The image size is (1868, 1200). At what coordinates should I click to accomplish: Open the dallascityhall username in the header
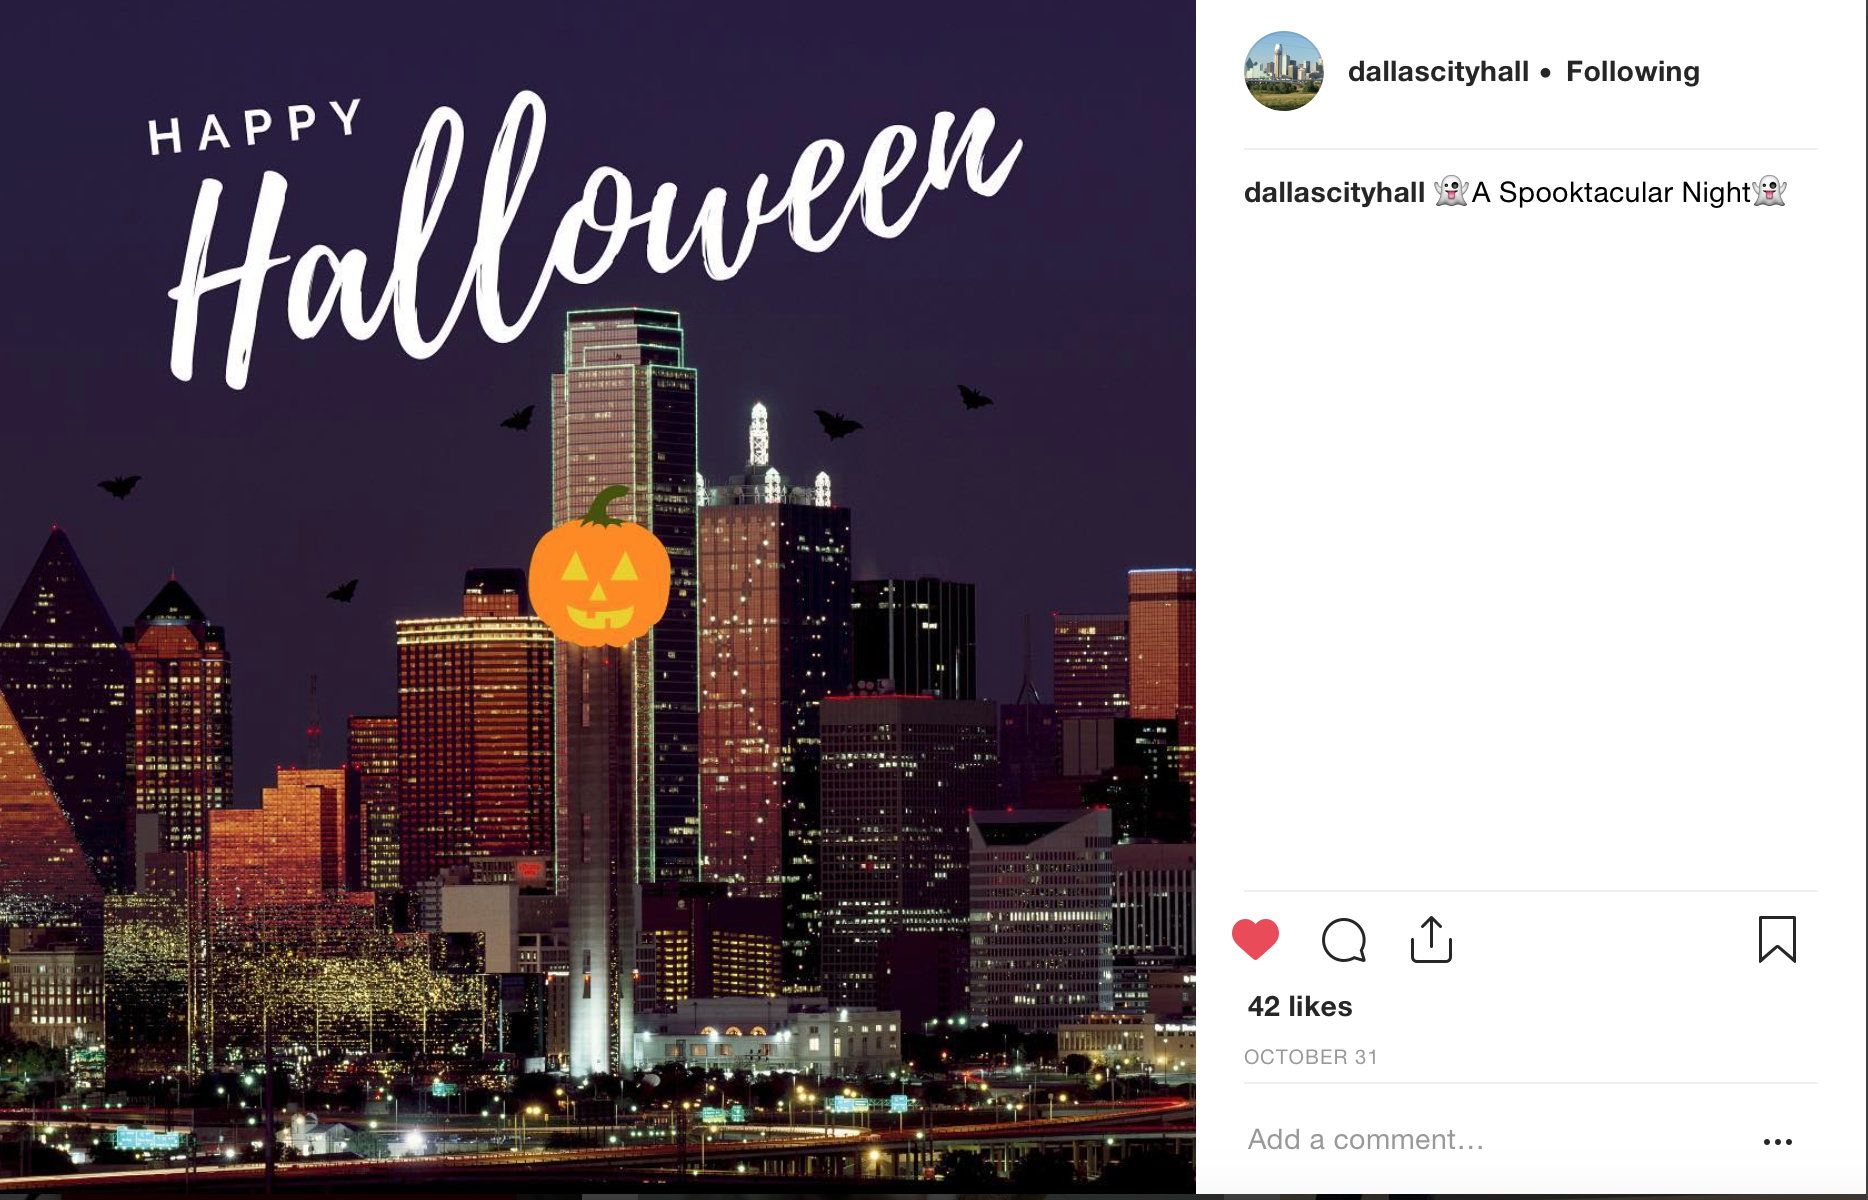pos(1438,71)
